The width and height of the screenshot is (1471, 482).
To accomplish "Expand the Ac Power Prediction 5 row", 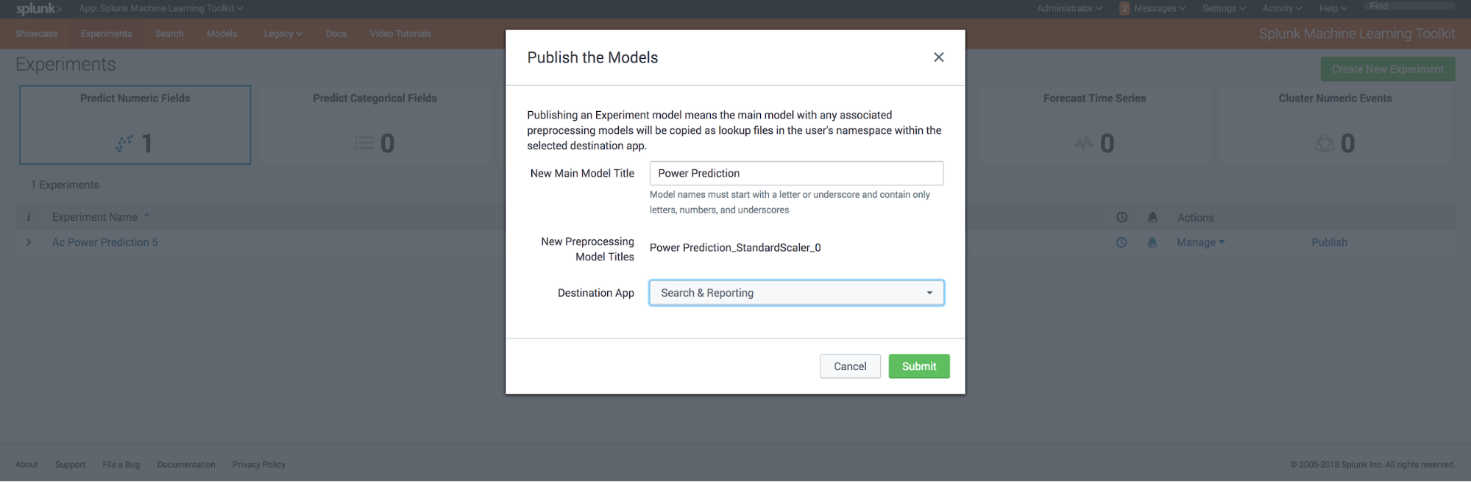I will (28, 242).
